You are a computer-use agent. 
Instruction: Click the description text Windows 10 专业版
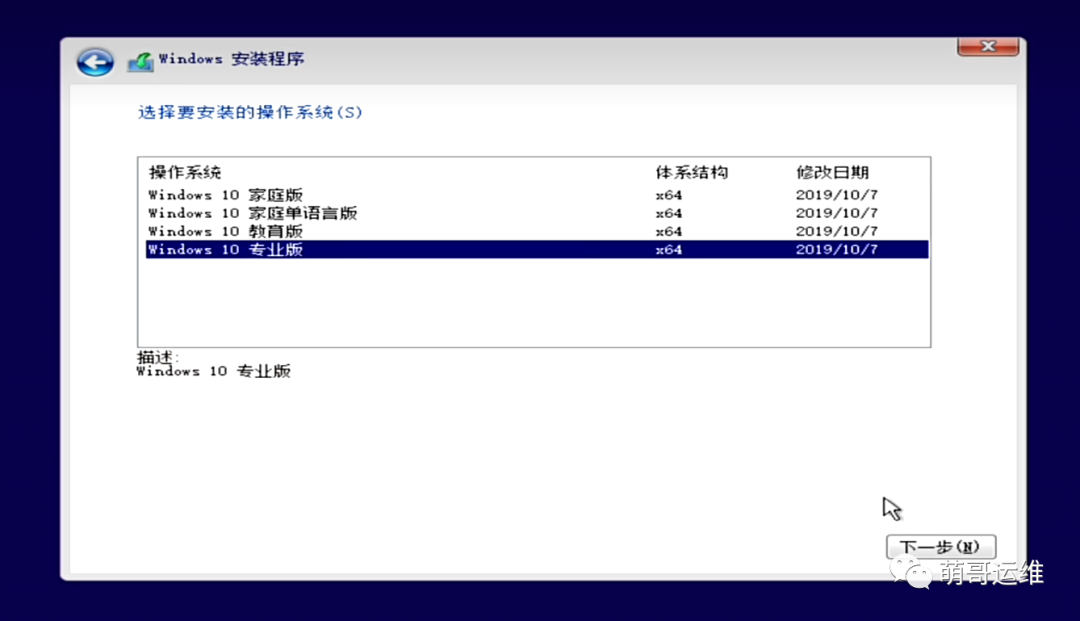(x=214, y=371)
